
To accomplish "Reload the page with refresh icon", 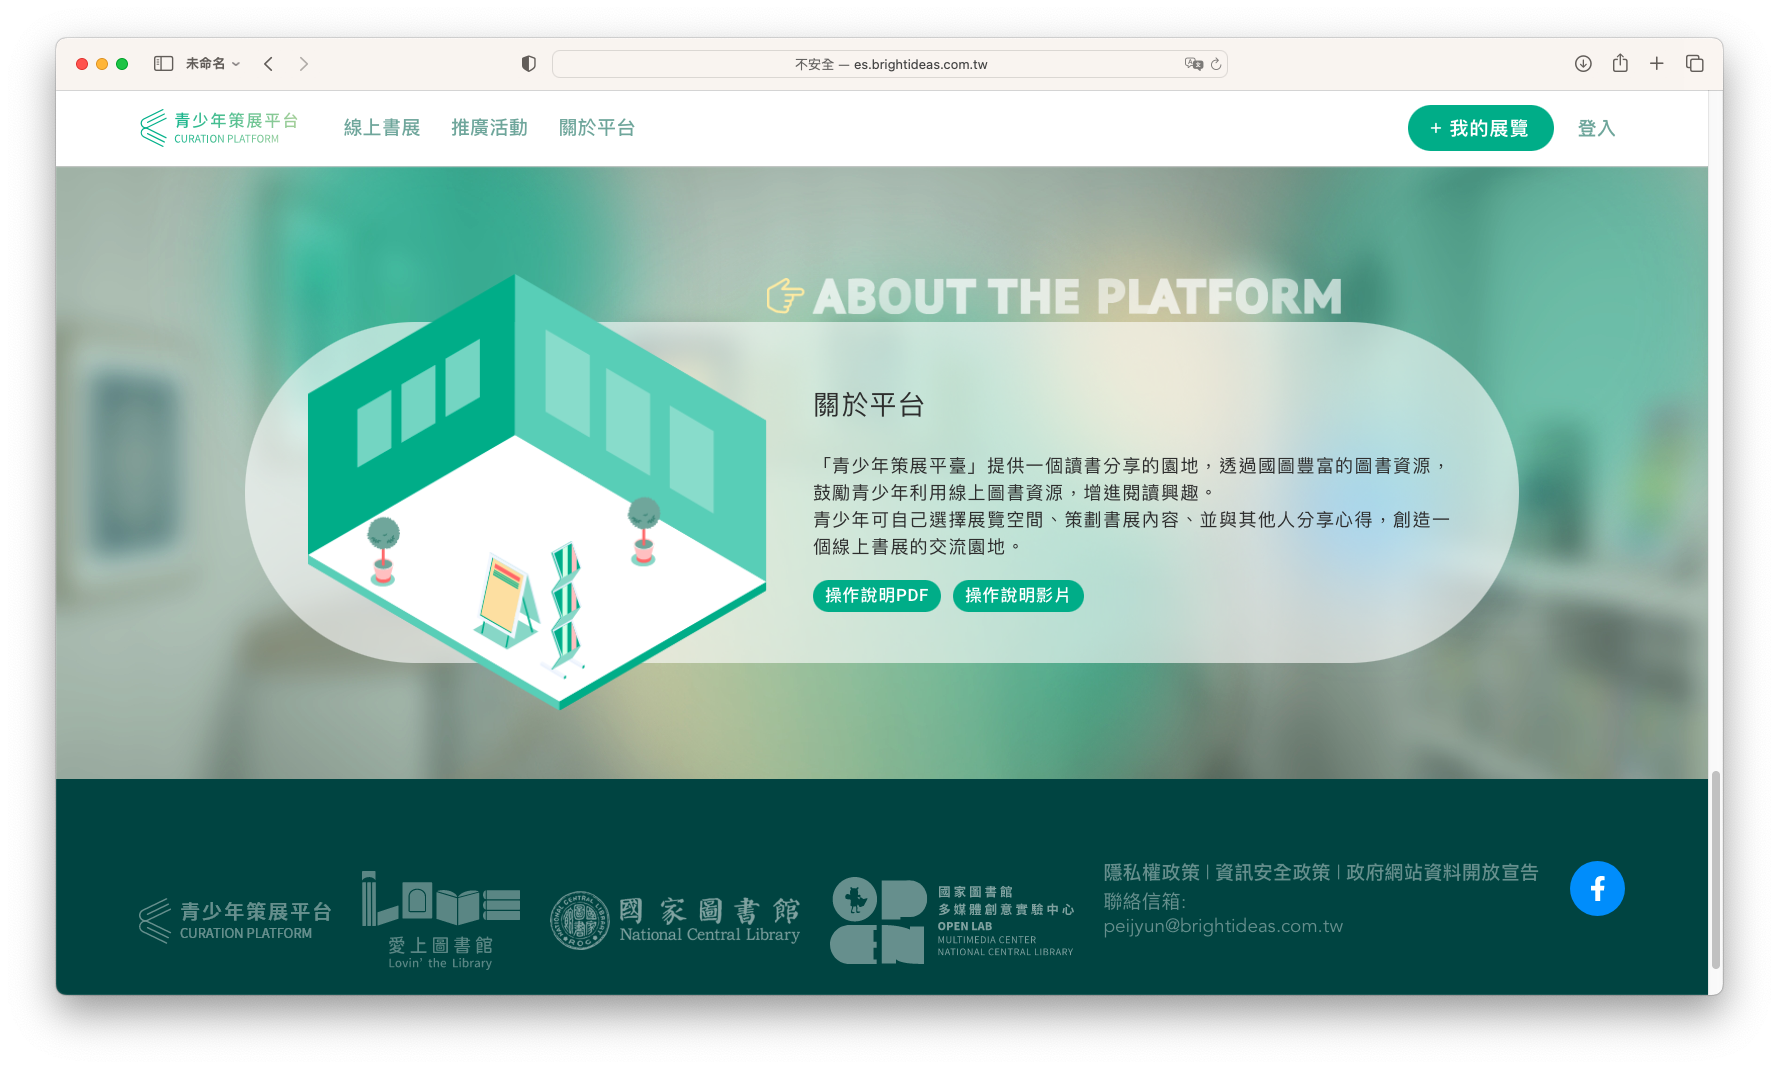I will tap(1216, 64).
